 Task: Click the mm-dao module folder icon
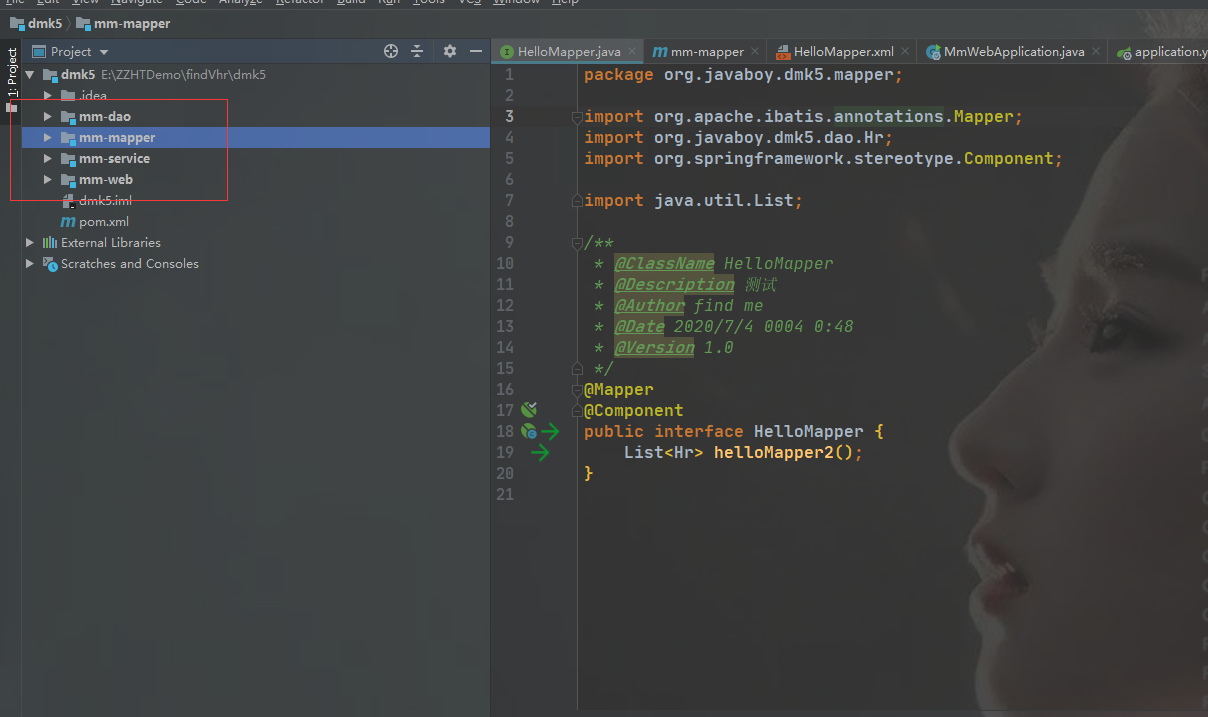[x=68, y=117]
